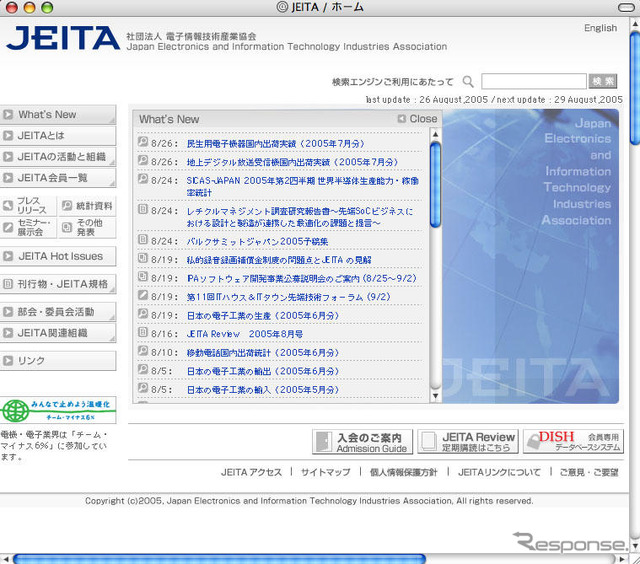Open the 部会・委員会活動 menu item
The height and width of the screenshot is (564, 640).
tap(58, 312)
